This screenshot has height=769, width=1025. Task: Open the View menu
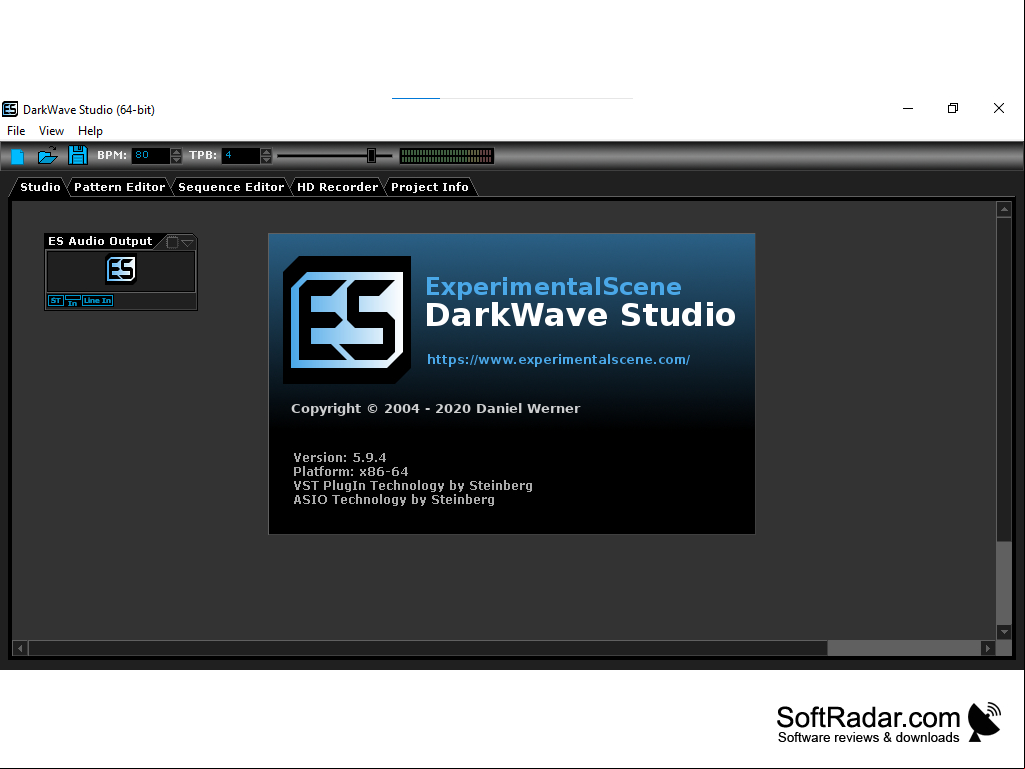pyautogui.click(x=51, y=131)
